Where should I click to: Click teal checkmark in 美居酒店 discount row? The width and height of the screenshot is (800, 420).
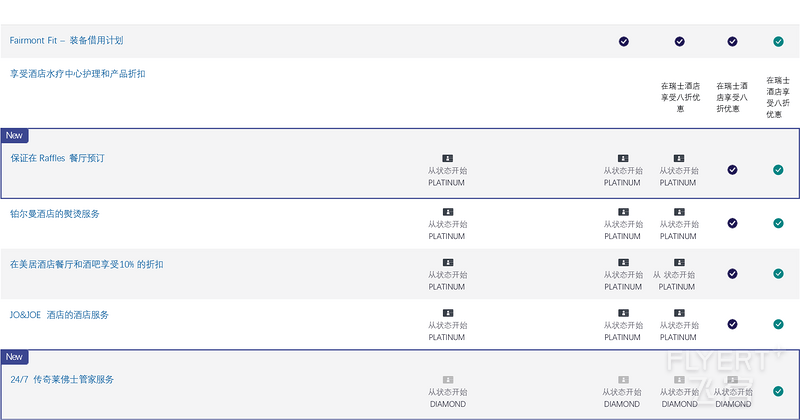778,274
